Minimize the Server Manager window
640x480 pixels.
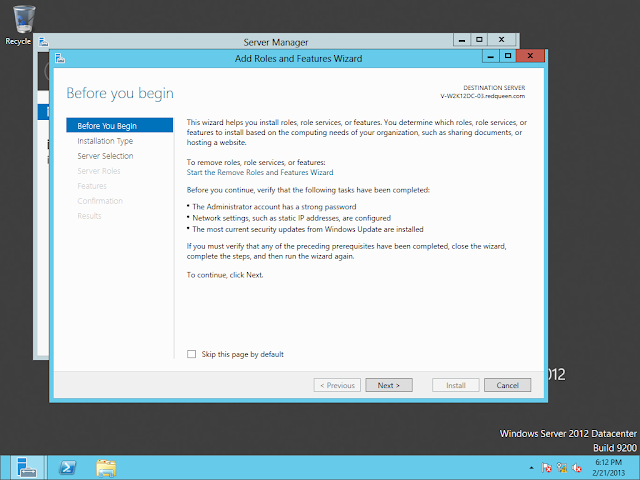tap(462, 40)
